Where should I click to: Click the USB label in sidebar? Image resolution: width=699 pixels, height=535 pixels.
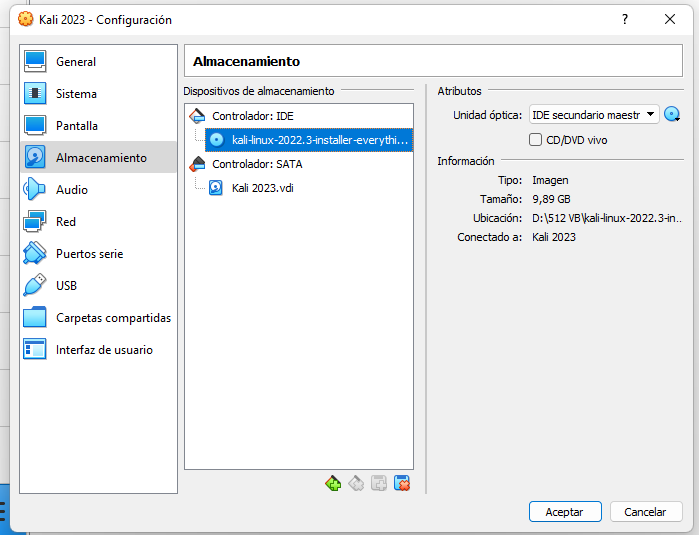coord(66,286)
